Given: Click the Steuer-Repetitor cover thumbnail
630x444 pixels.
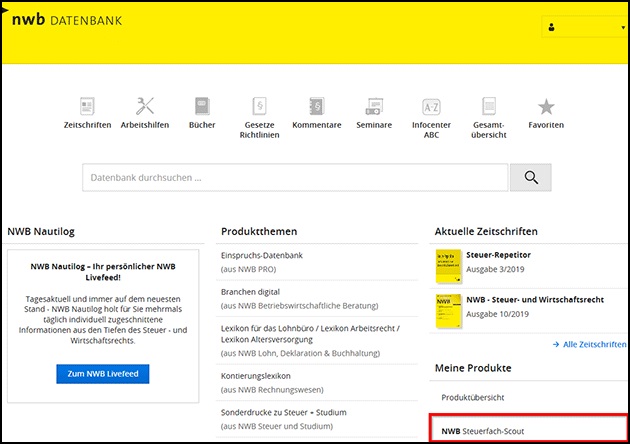Looking at the screenshot, I should point(449,265).
